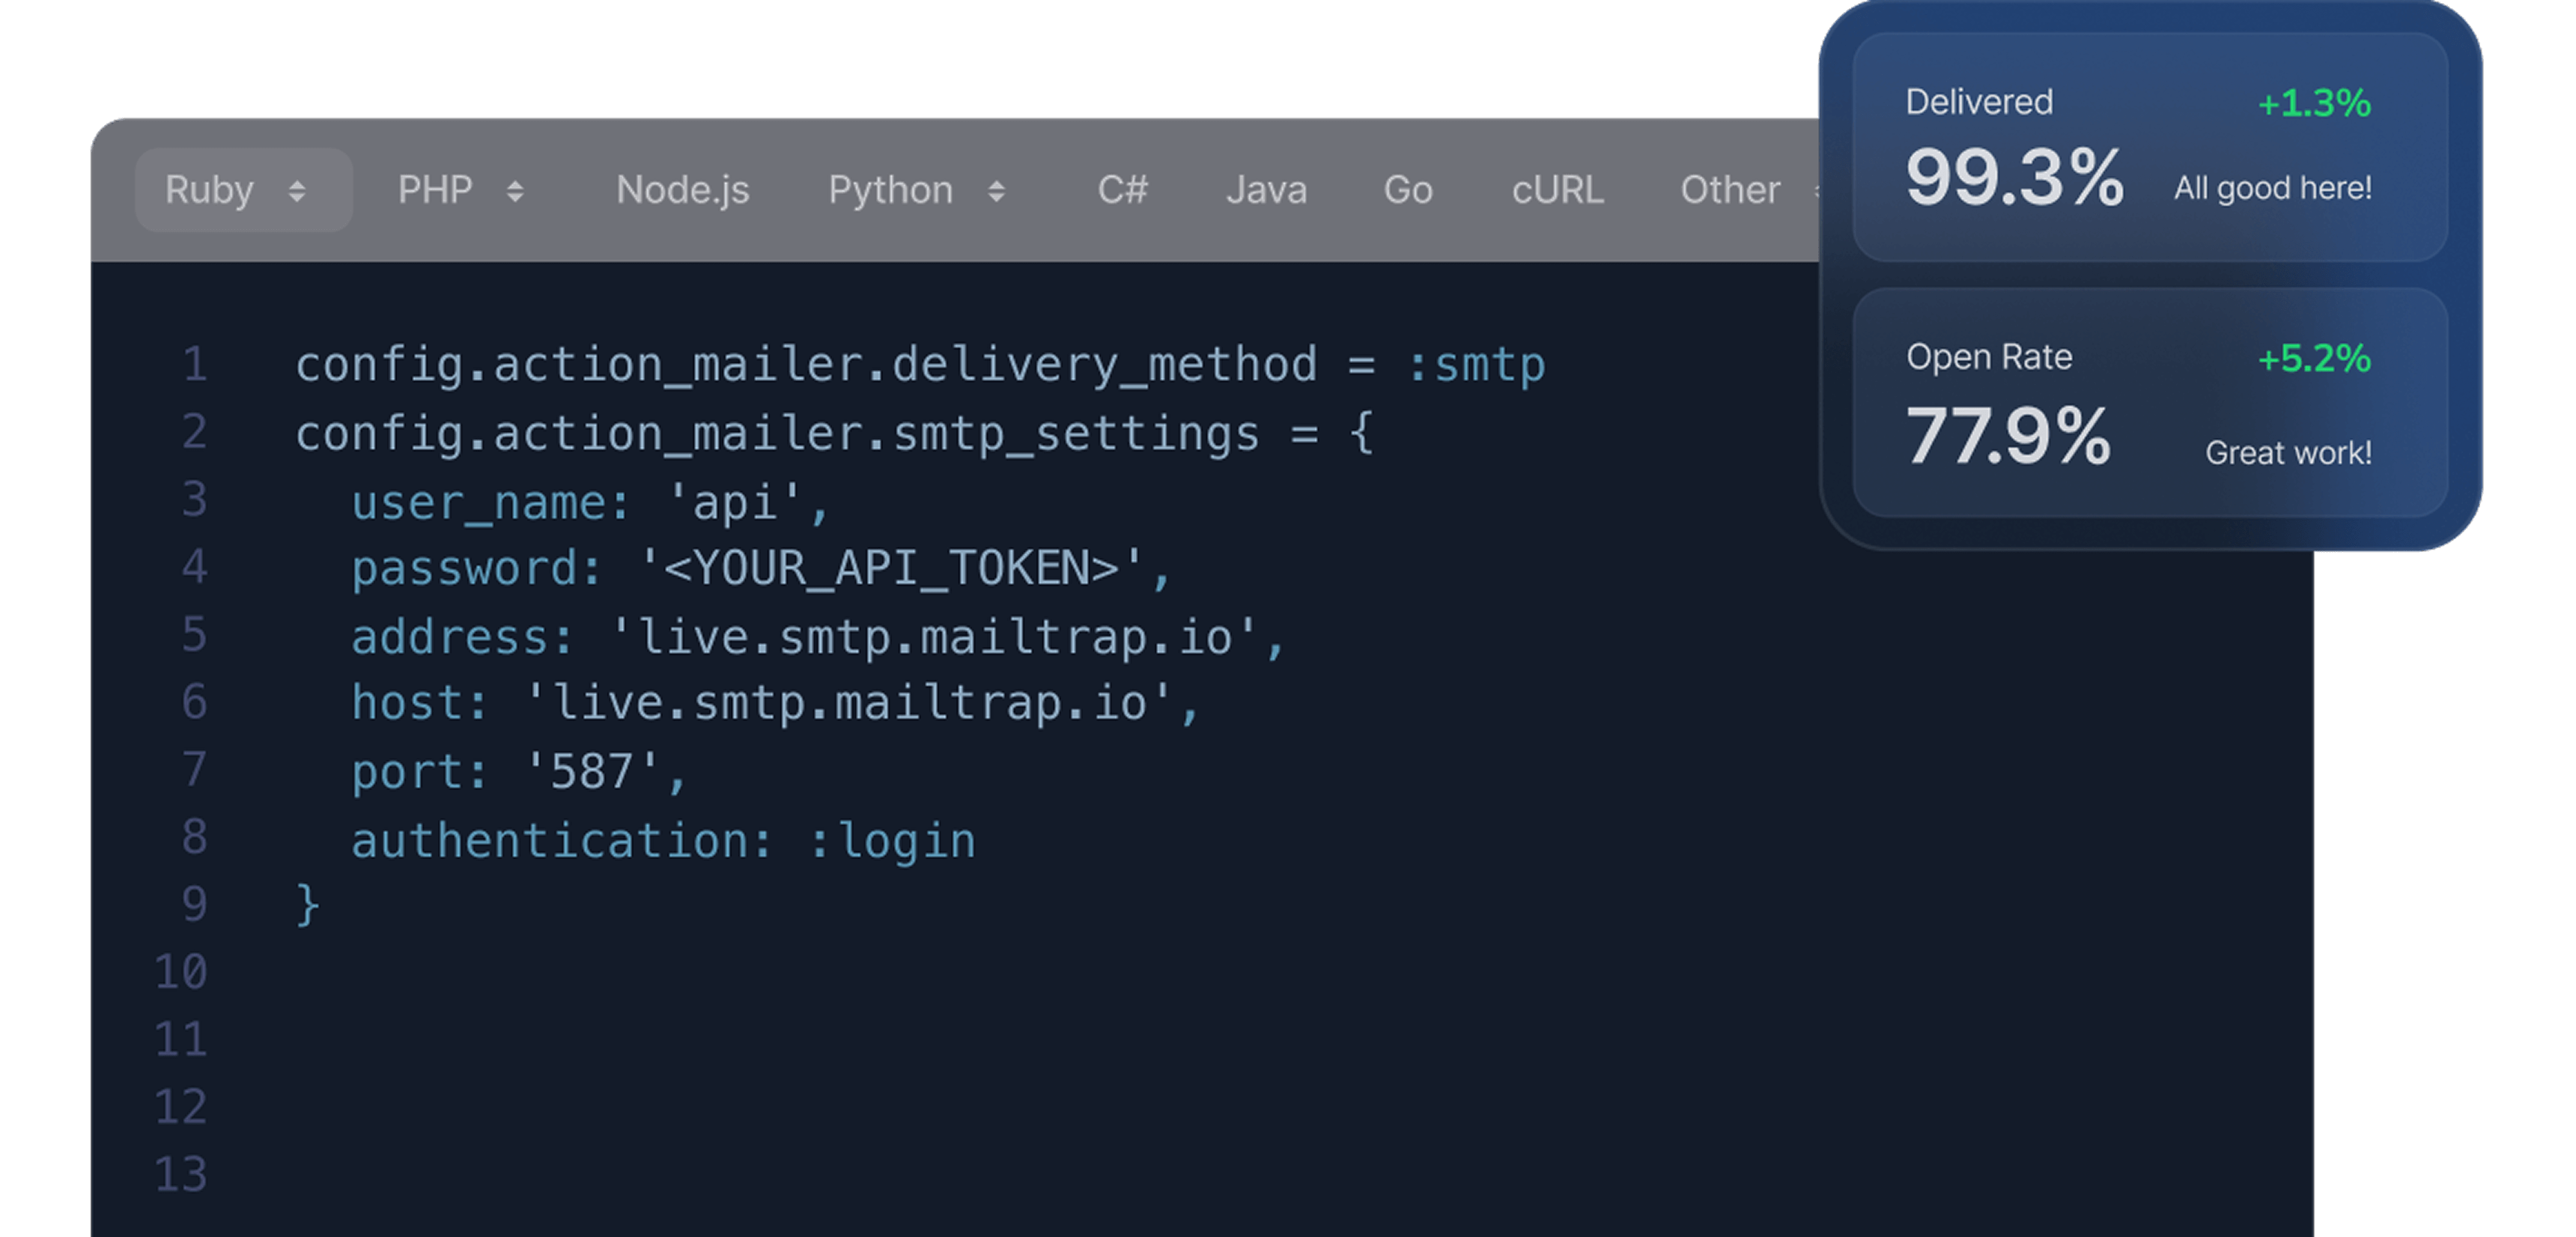The width and height of the screenshot is (2576, 1237).
Task: Open the Ruby tab's up-down arrows
Action: point(297,191)
